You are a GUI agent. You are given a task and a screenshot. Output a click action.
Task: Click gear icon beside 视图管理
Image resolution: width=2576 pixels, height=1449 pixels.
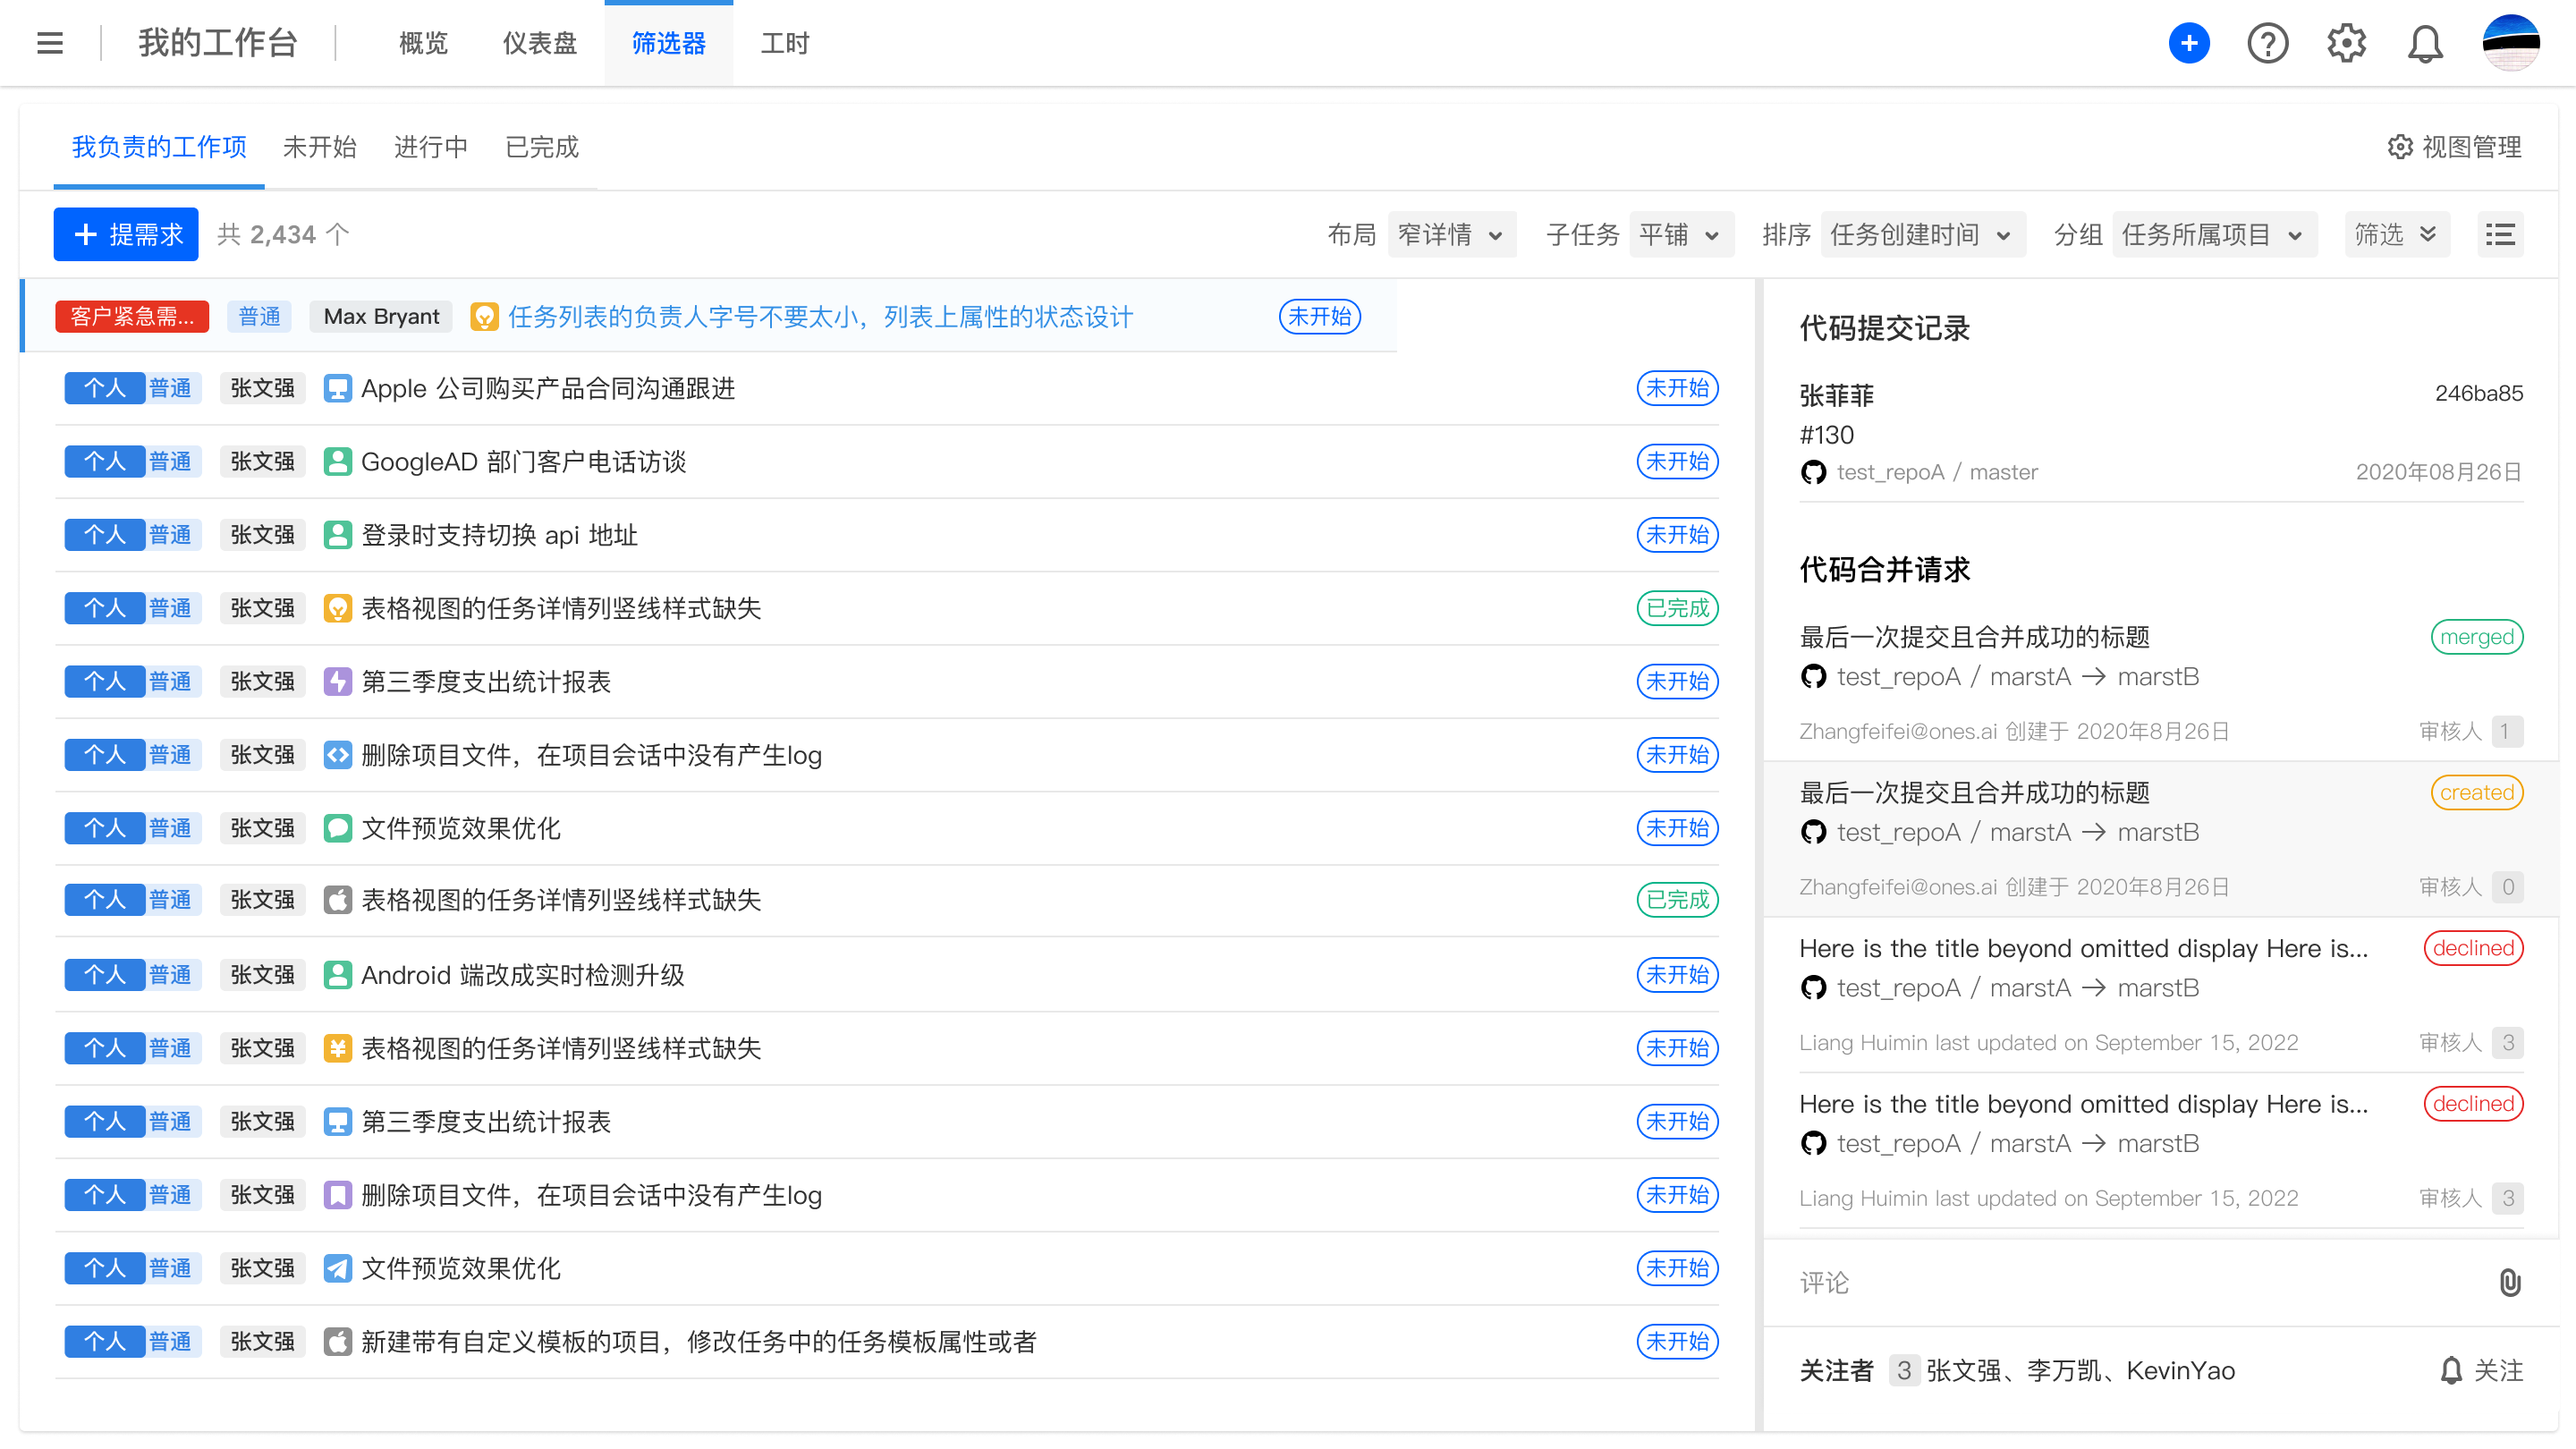tap(2400, 147)
